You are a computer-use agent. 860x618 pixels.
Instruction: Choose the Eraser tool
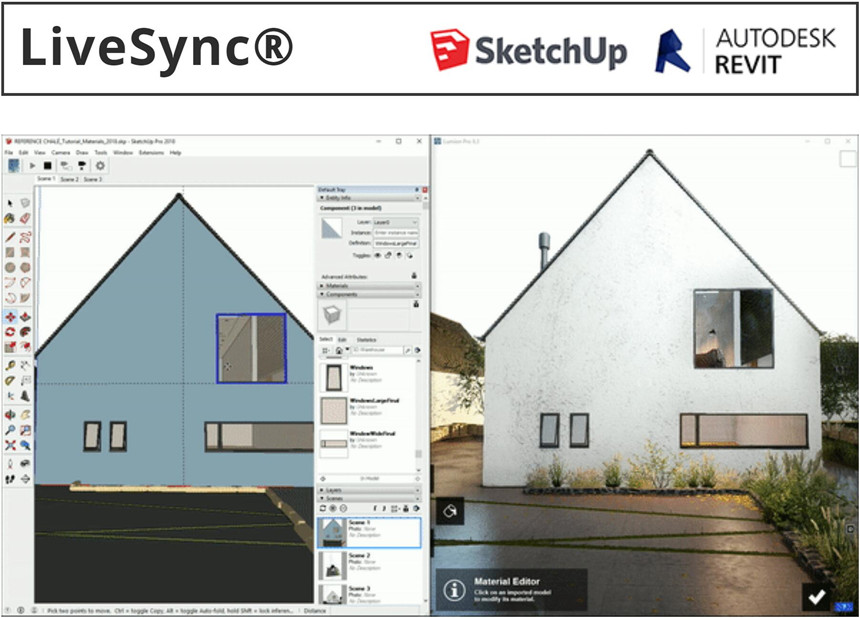(x=25, y=218)
